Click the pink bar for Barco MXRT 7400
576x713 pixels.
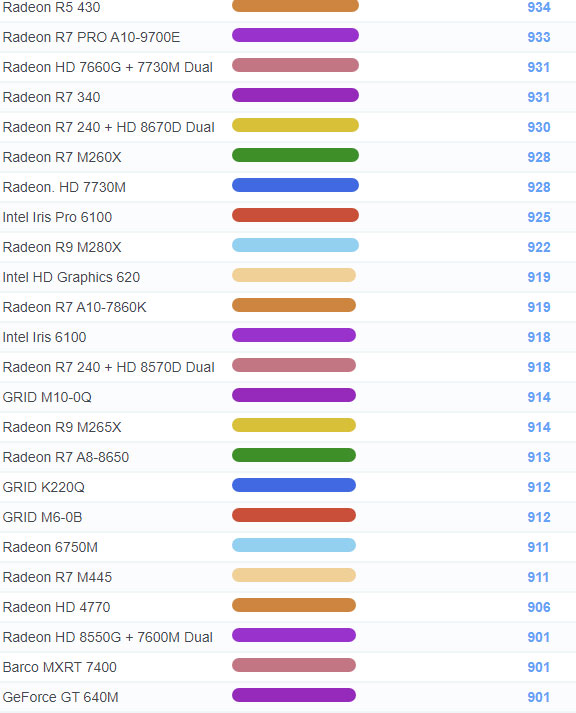[x=294, y=665]
